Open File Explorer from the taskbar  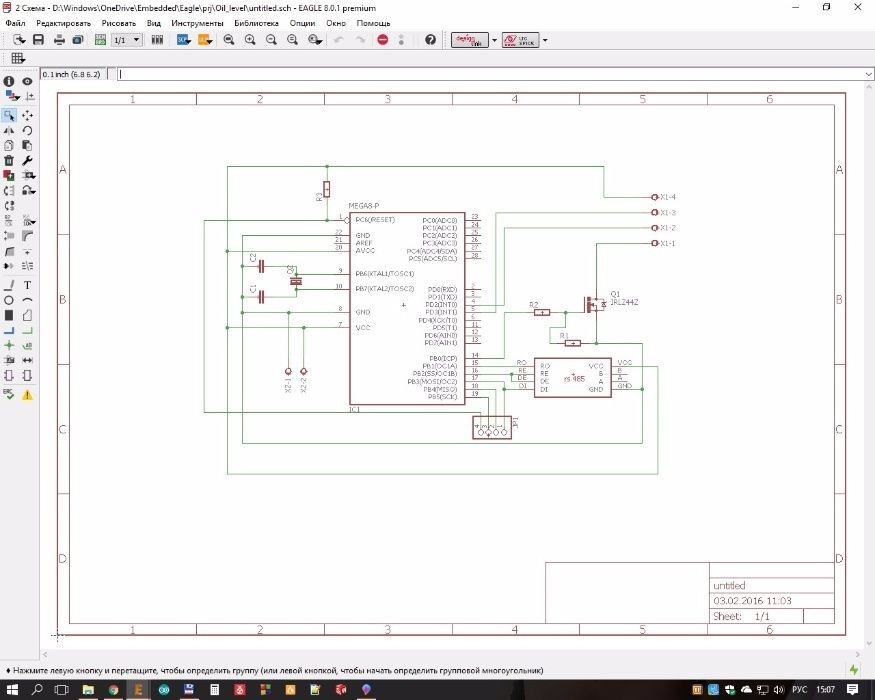[88, 689]
